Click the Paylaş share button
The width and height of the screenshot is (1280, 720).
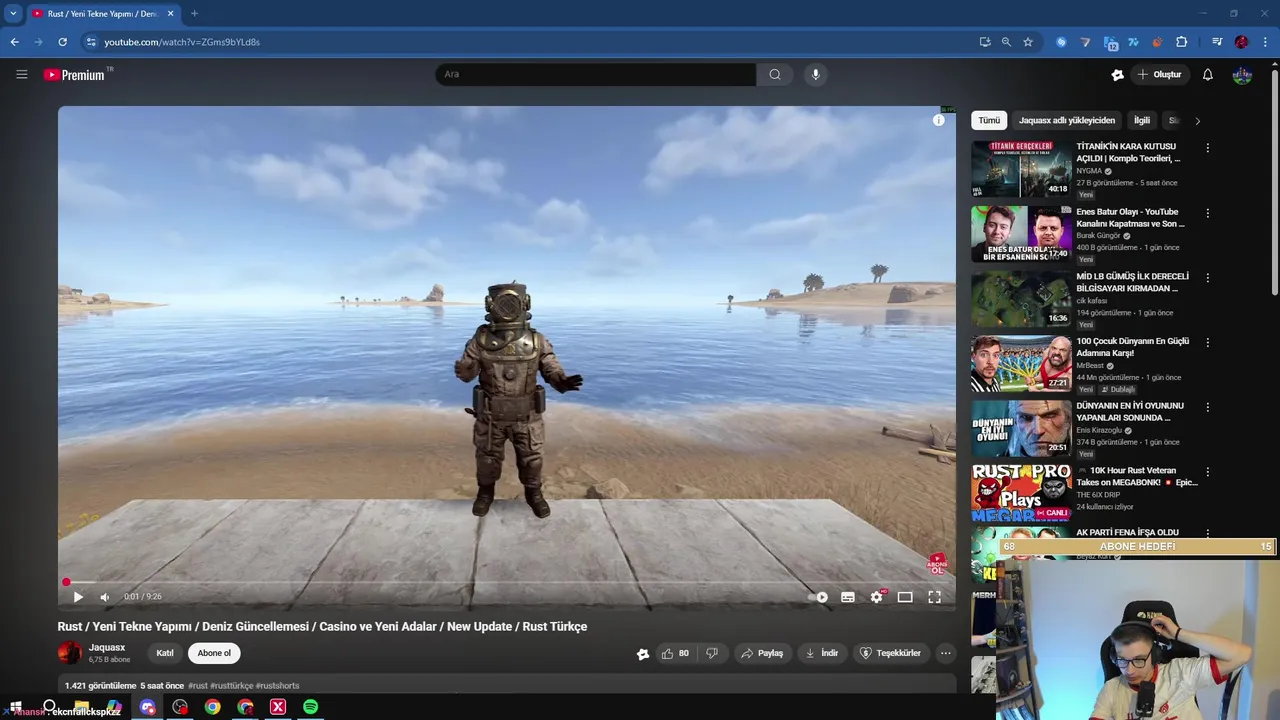[x=761, y=653]
